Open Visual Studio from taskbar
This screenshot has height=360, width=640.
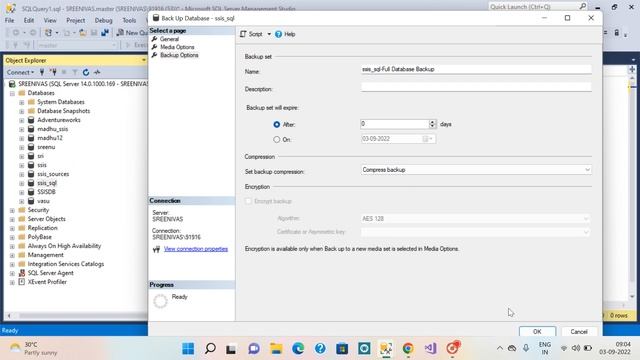430,349
